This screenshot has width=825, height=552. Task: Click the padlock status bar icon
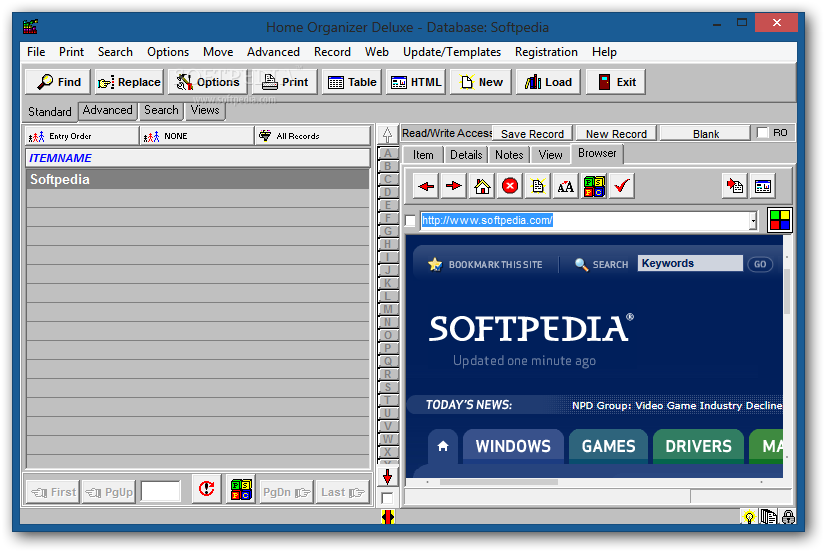tap(788, 517)
